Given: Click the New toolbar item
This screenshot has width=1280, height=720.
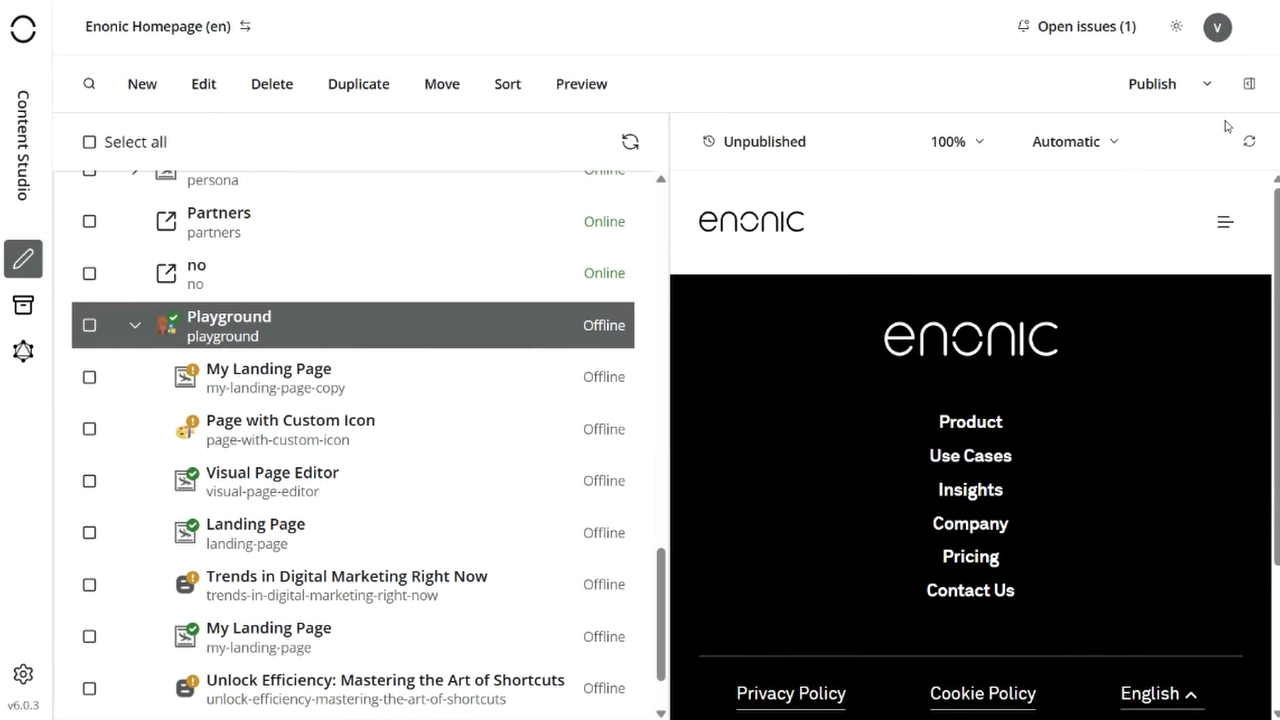Looking at the screenshot, I should 142,84.
